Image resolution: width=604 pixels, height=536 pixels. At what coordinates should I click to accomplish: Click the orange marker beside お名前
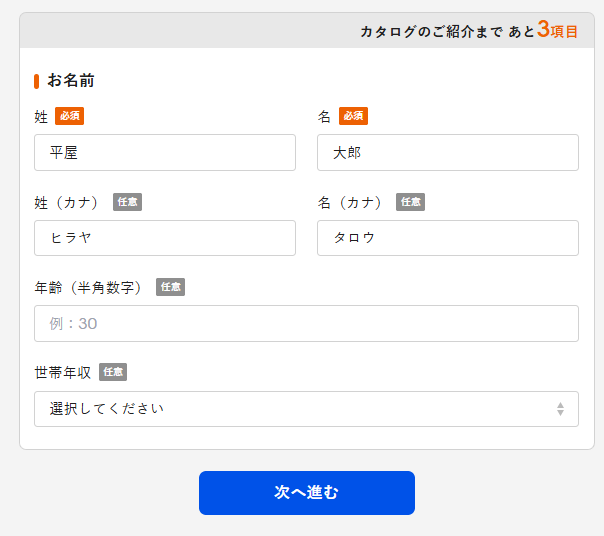tap(37, 81)
